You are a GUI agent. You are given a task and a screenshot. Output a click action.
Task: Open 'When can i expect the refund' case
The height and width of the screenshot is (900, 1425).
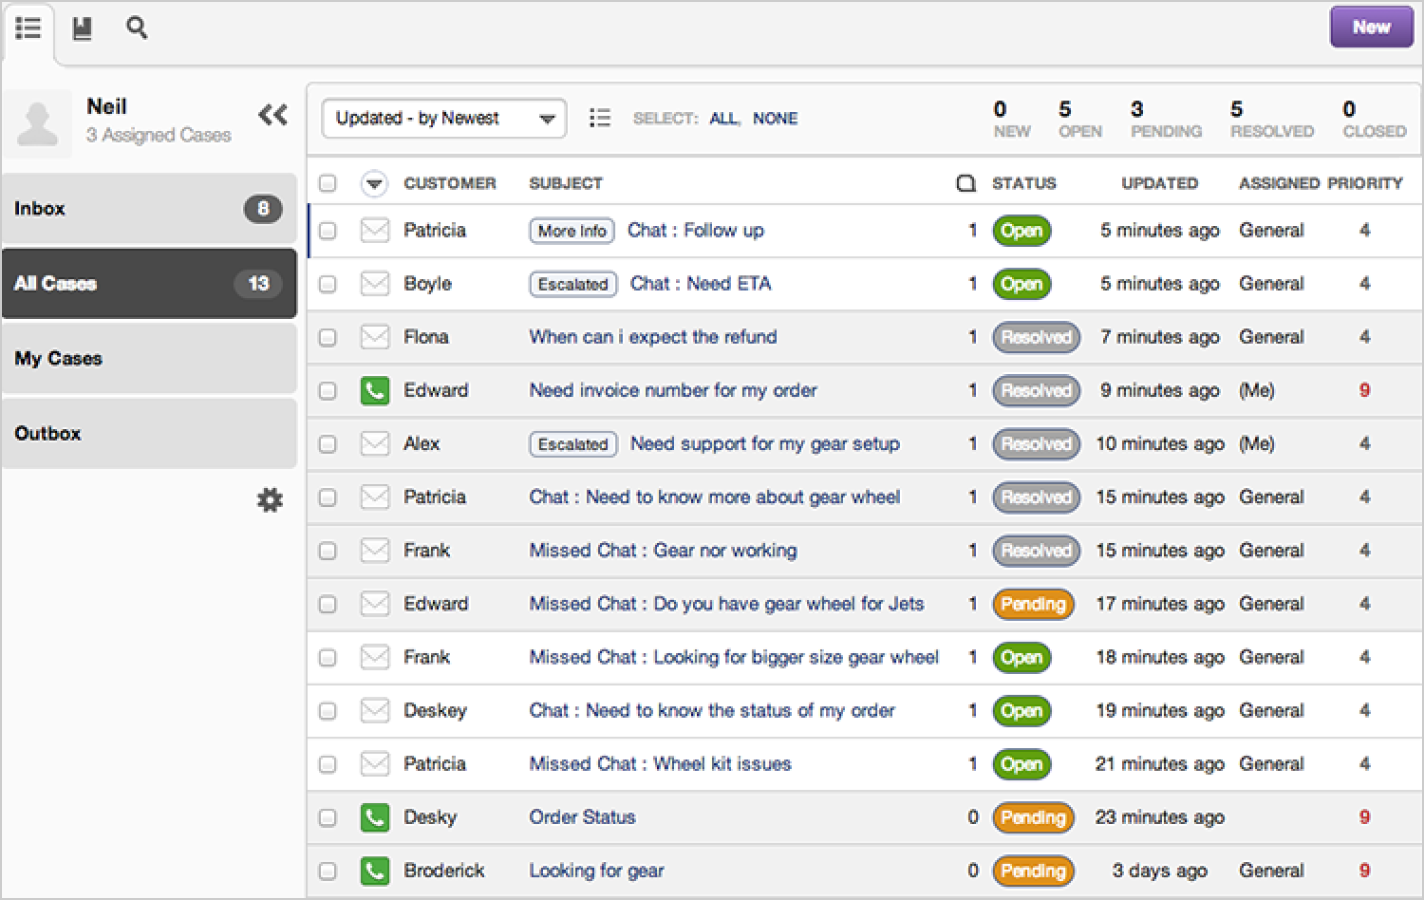point(653,337)
